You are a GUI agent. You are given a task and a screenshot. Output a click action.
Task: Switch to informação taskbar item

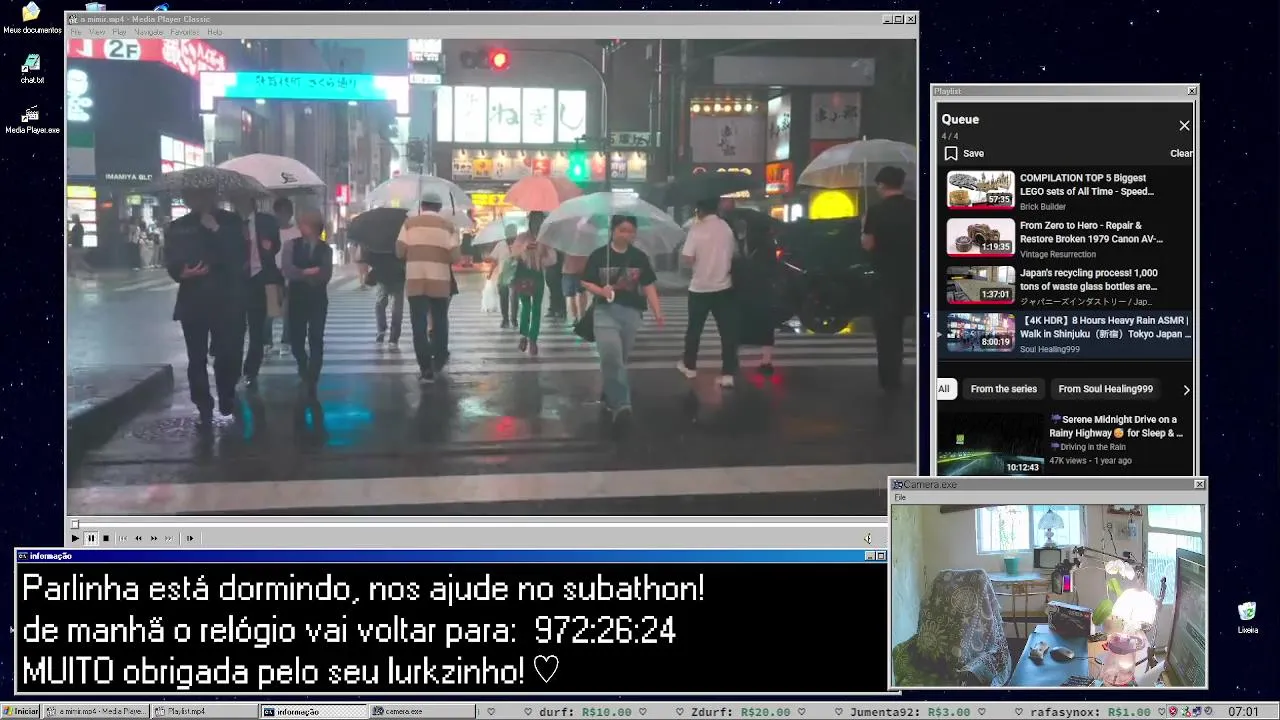314,712
